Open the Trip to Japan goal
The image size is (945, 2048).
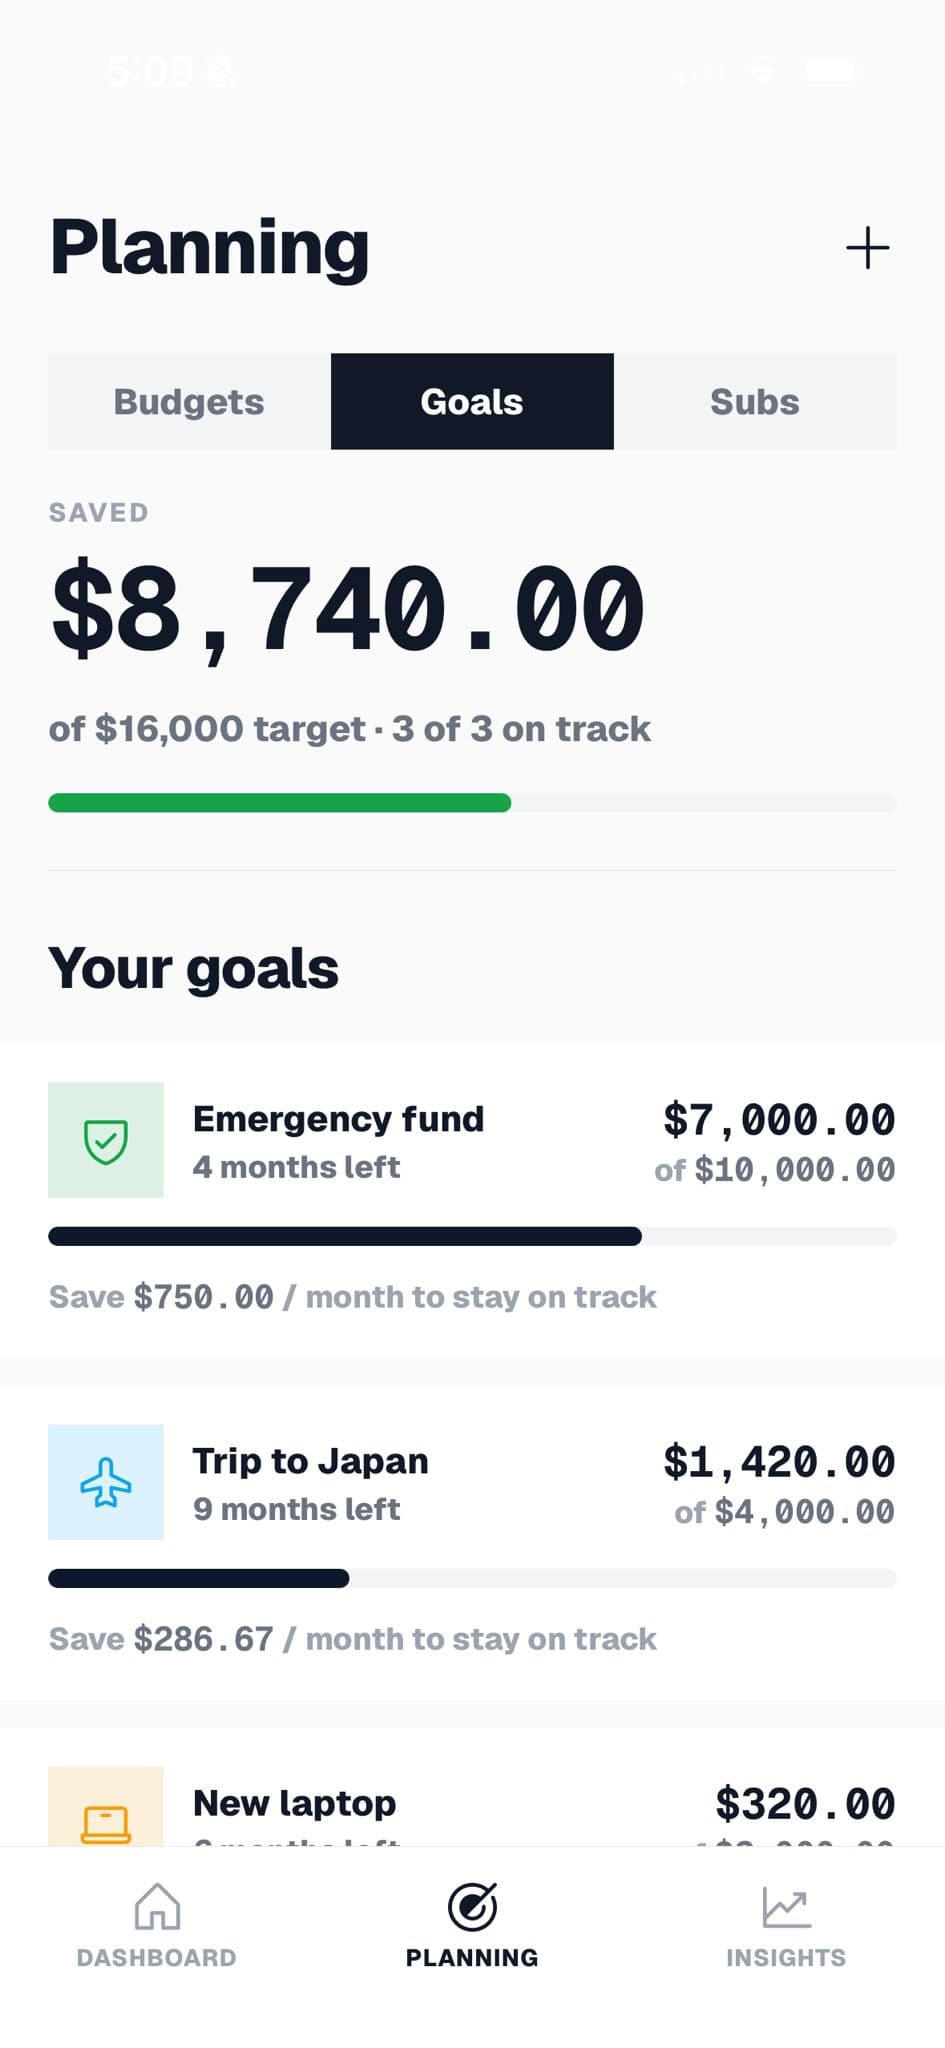(x=472, y=1542)
